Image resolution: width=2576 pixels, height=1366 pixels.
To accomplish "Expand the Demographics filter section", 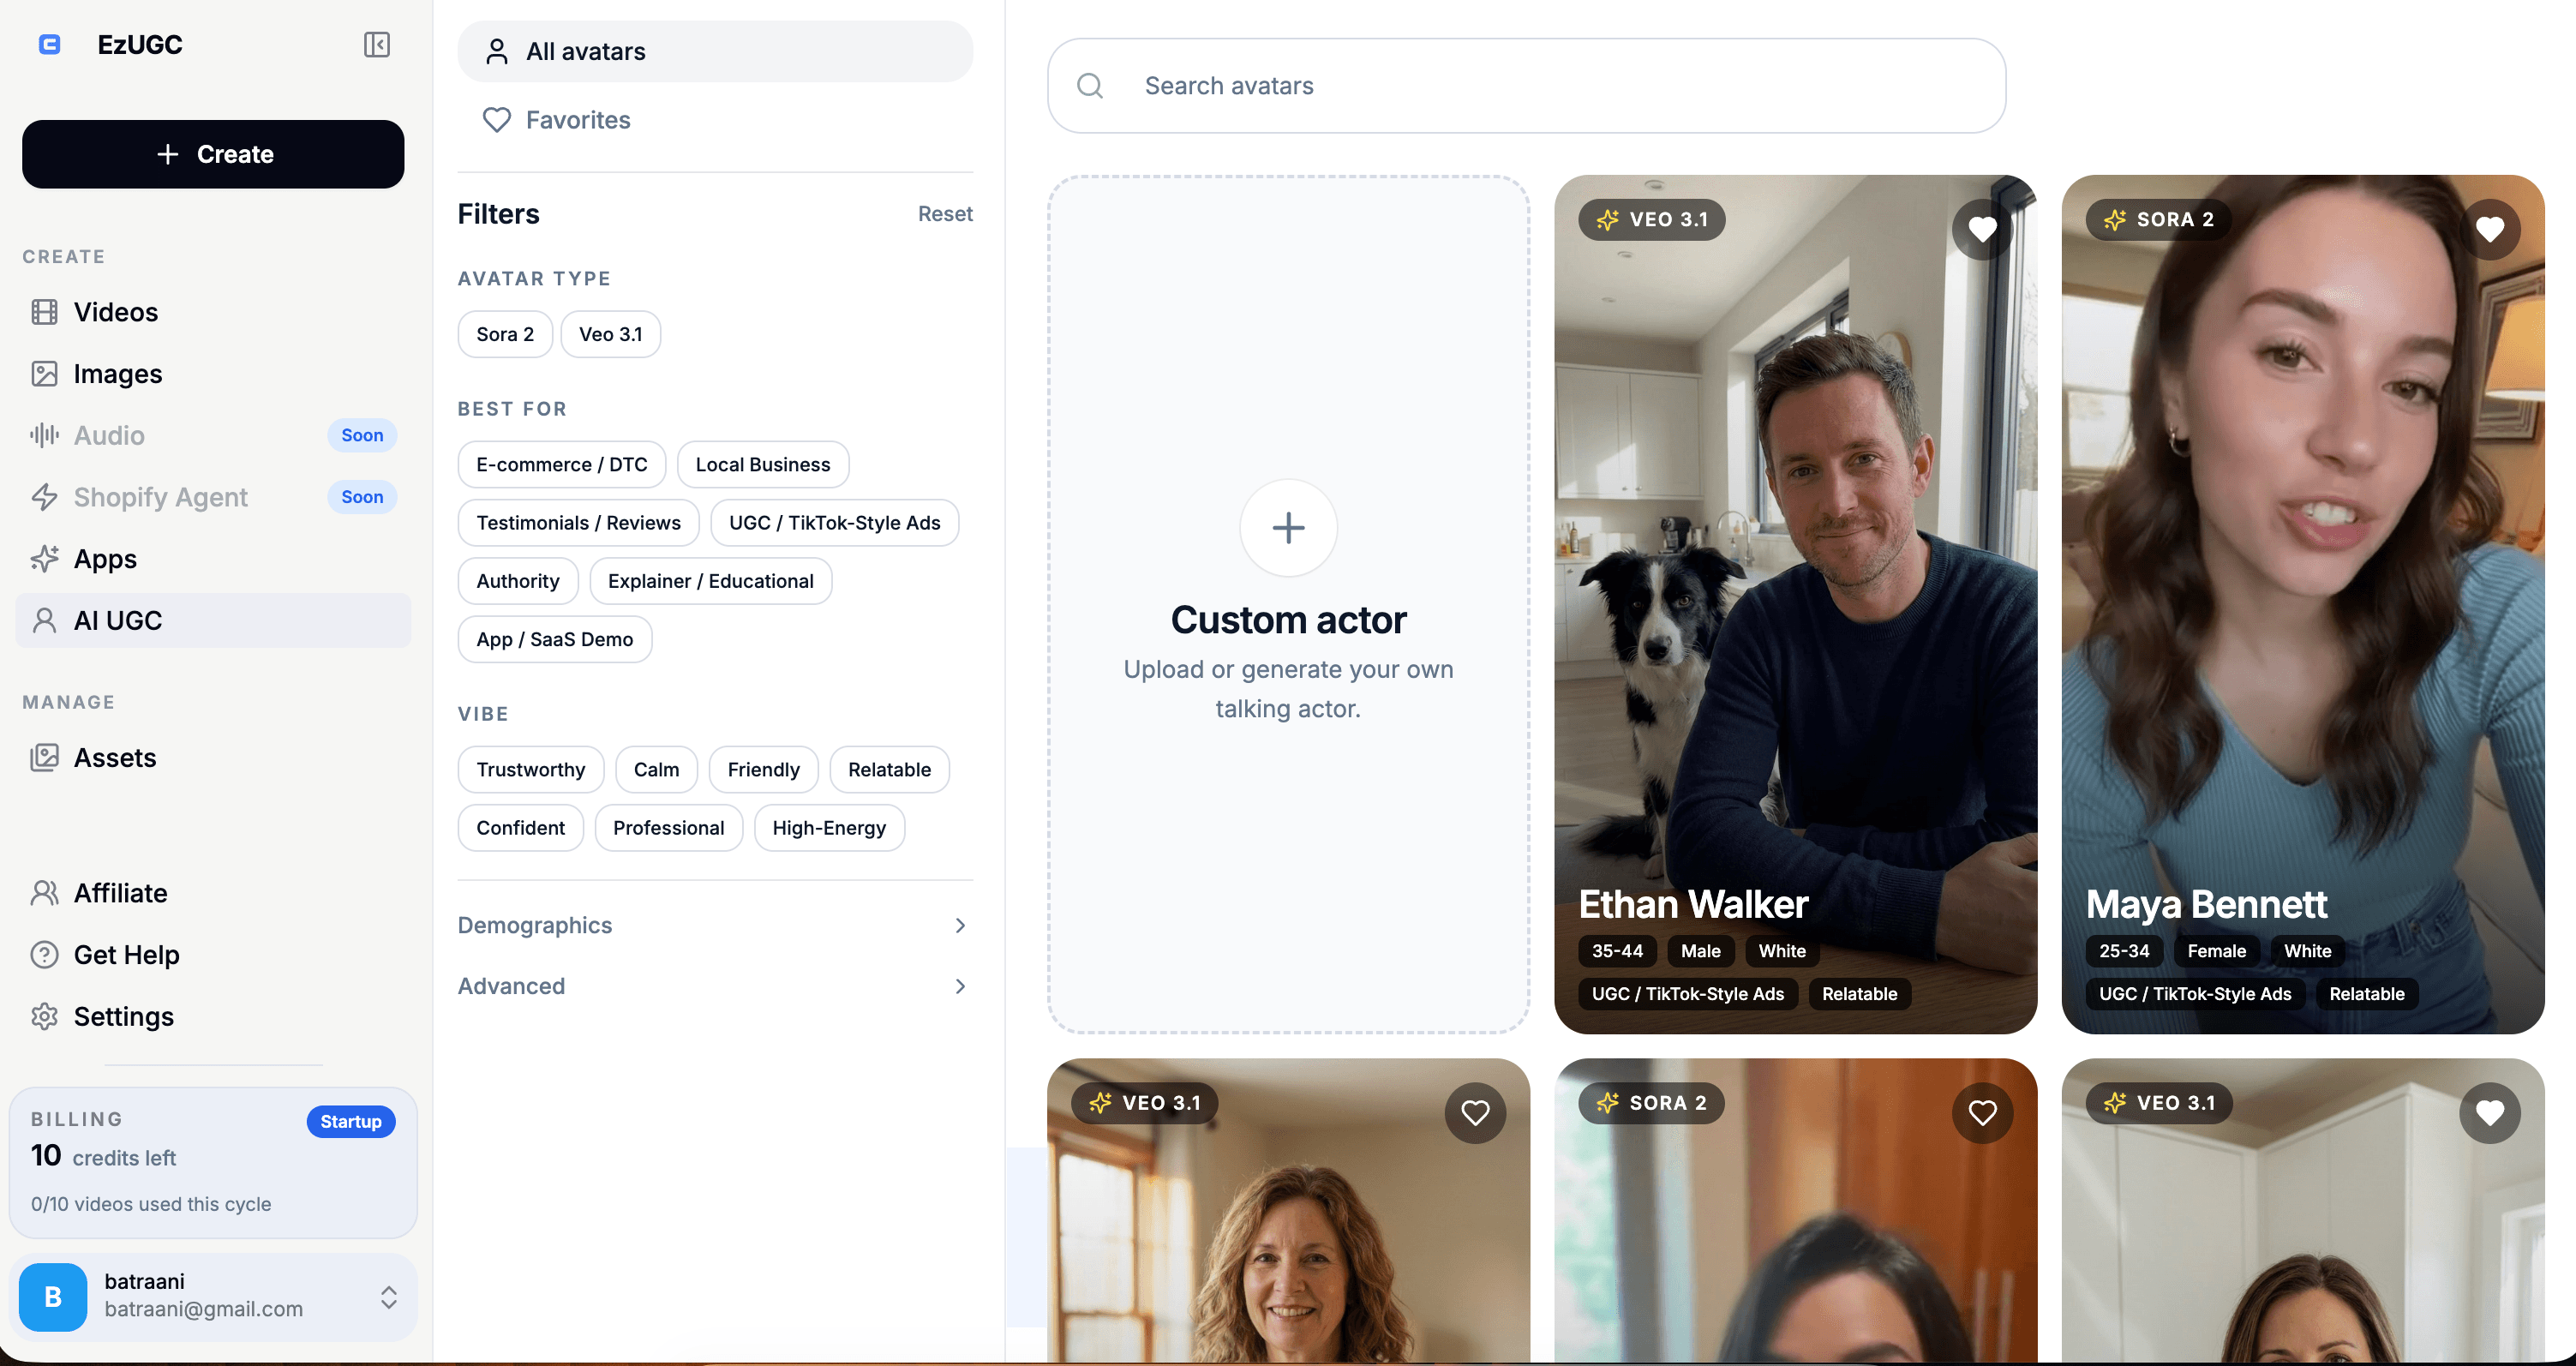I will pos(714,925).
